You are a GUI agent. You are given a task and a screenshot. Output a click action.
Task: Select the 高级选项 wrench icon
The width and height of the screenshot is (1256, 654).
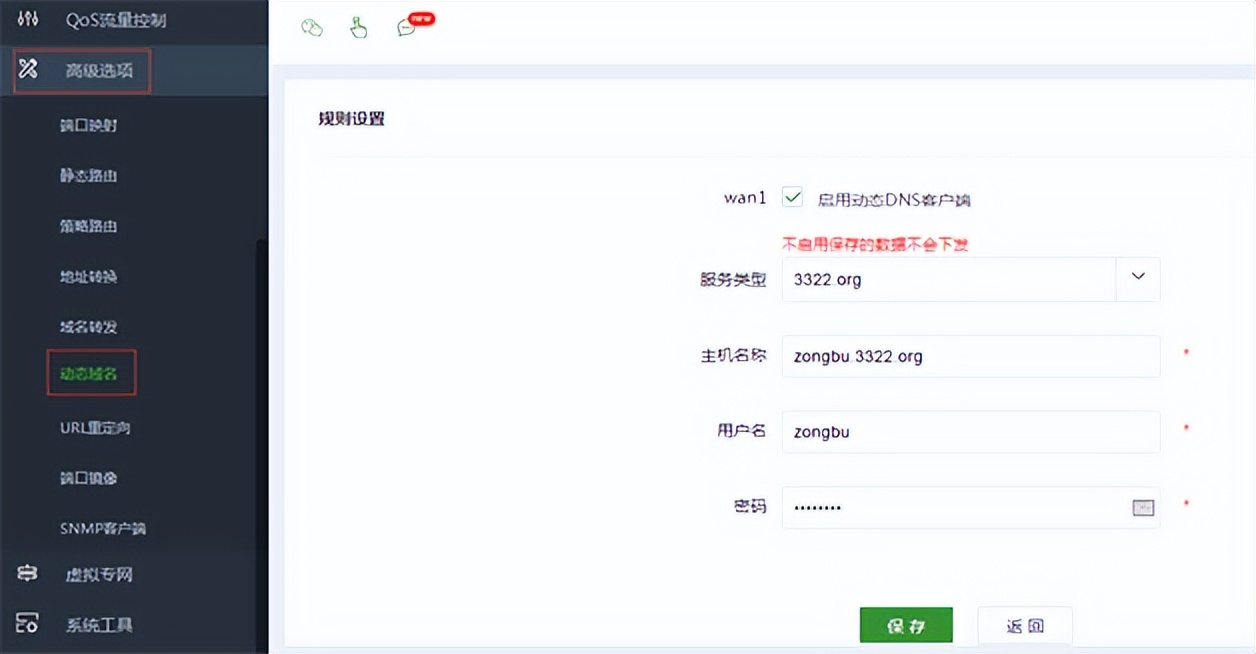point(29,70)
